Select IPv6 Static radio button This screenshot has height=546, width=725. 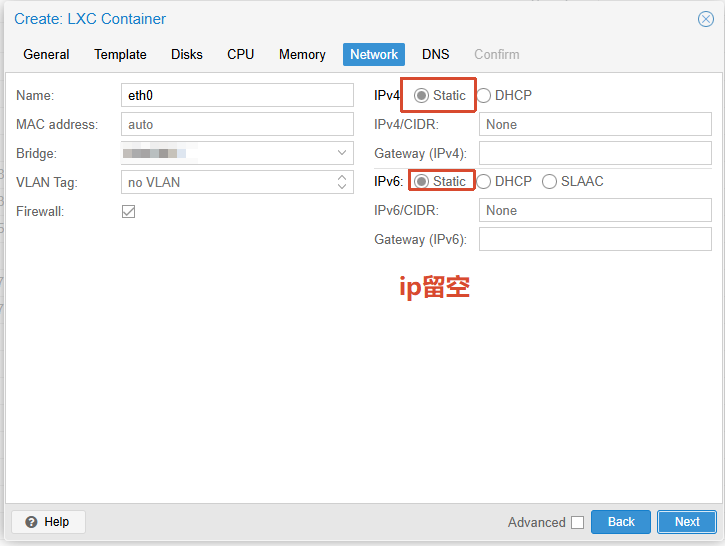(421, 181)
